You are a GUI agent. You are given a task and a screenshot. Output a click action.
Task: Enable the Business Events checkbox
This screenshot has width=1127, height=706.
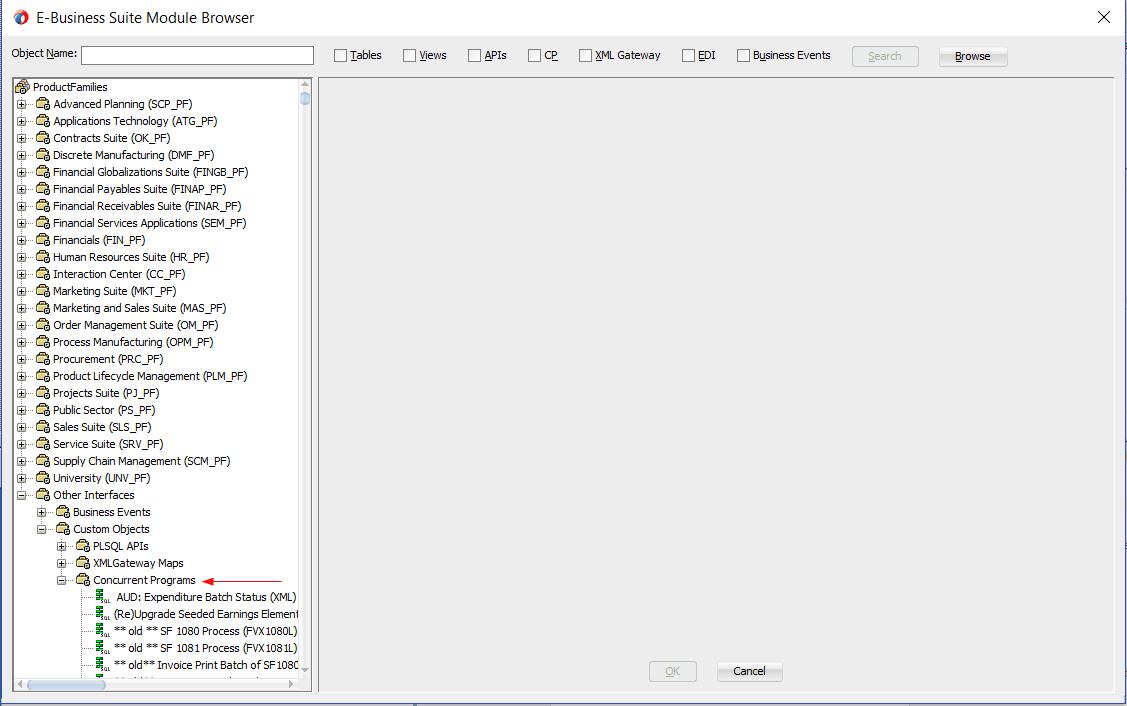pyautogui.click(x=743, y=55)
